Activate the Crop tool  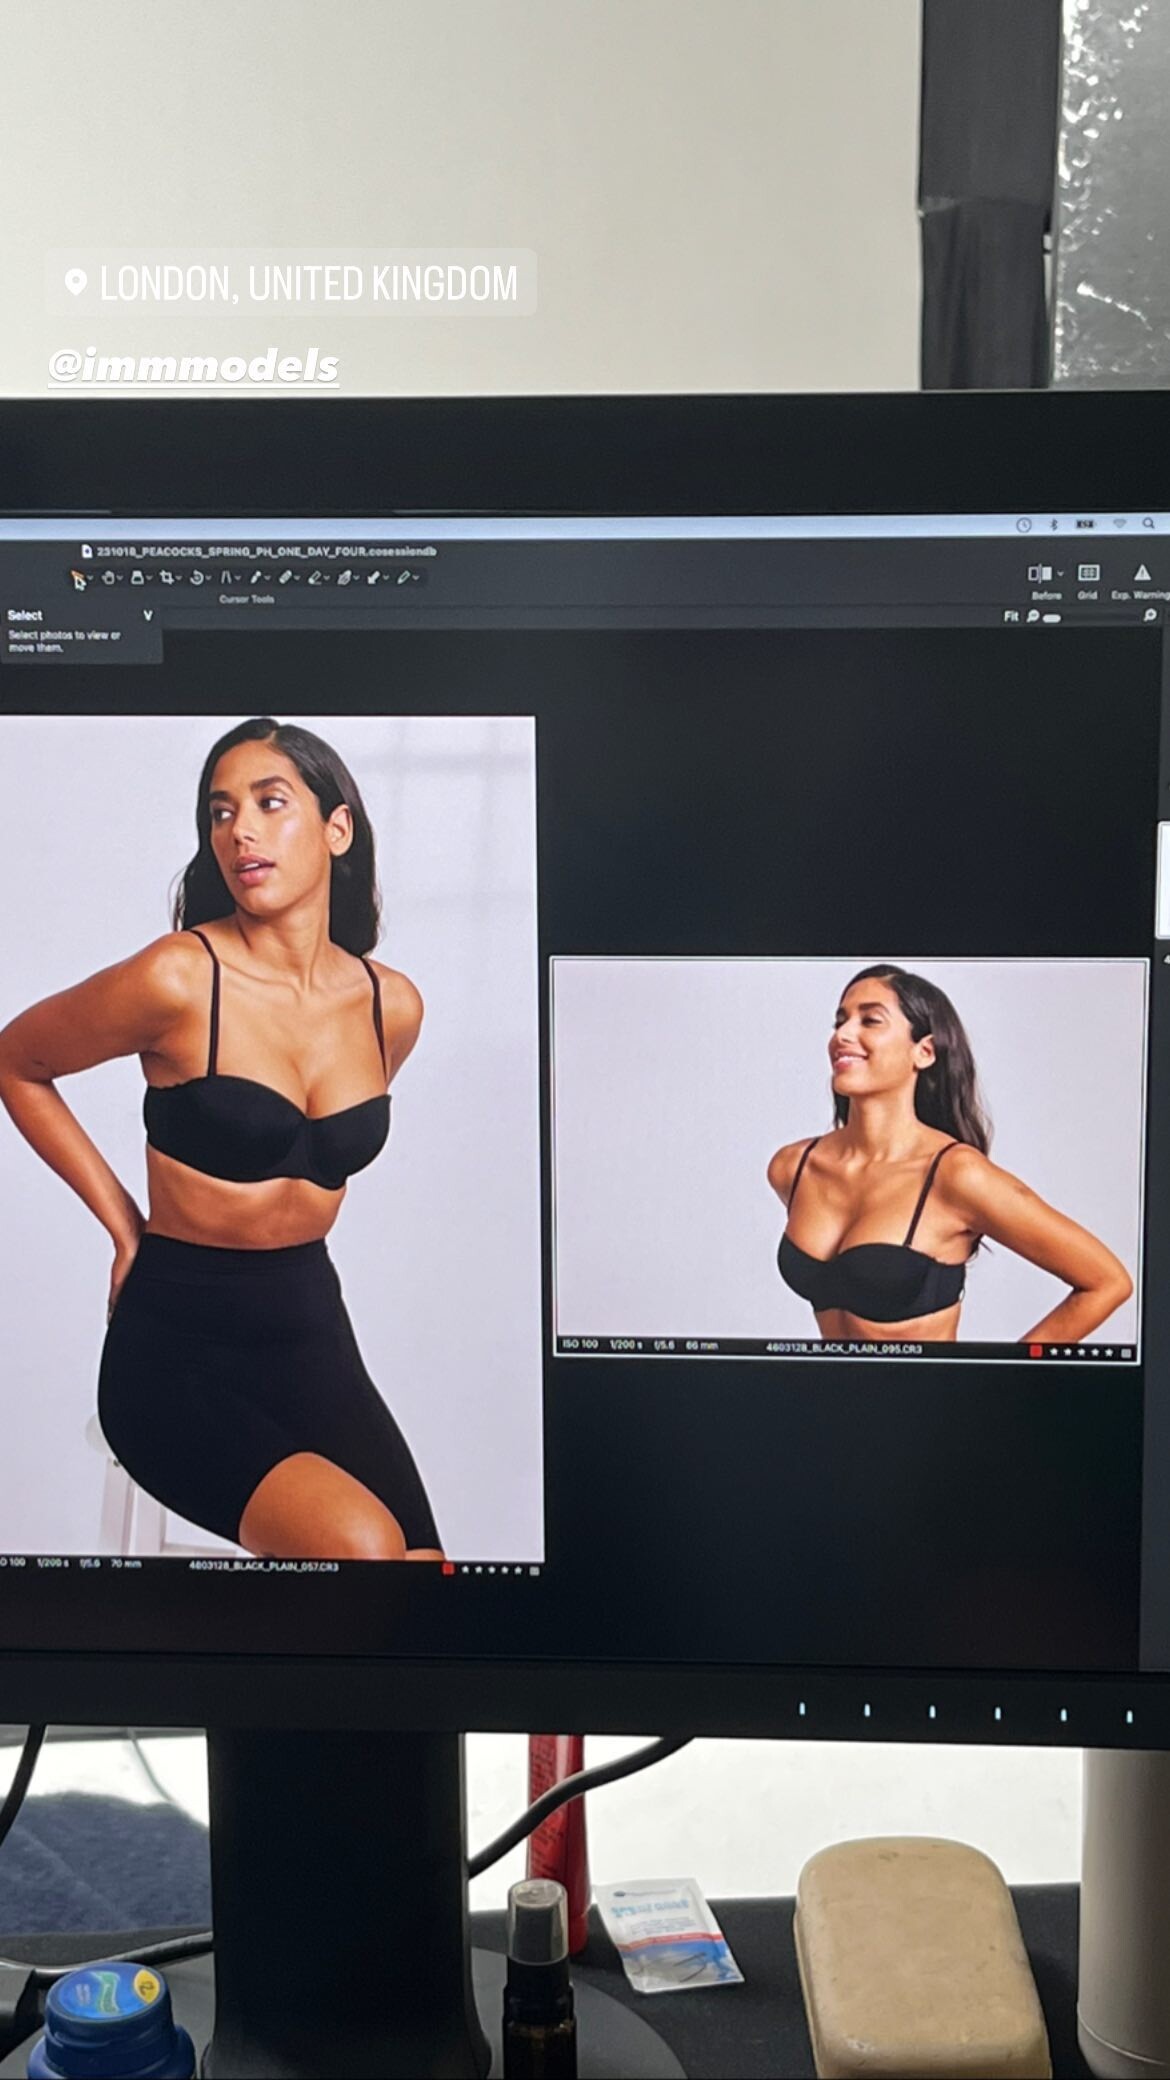click(x=166, y=577)
